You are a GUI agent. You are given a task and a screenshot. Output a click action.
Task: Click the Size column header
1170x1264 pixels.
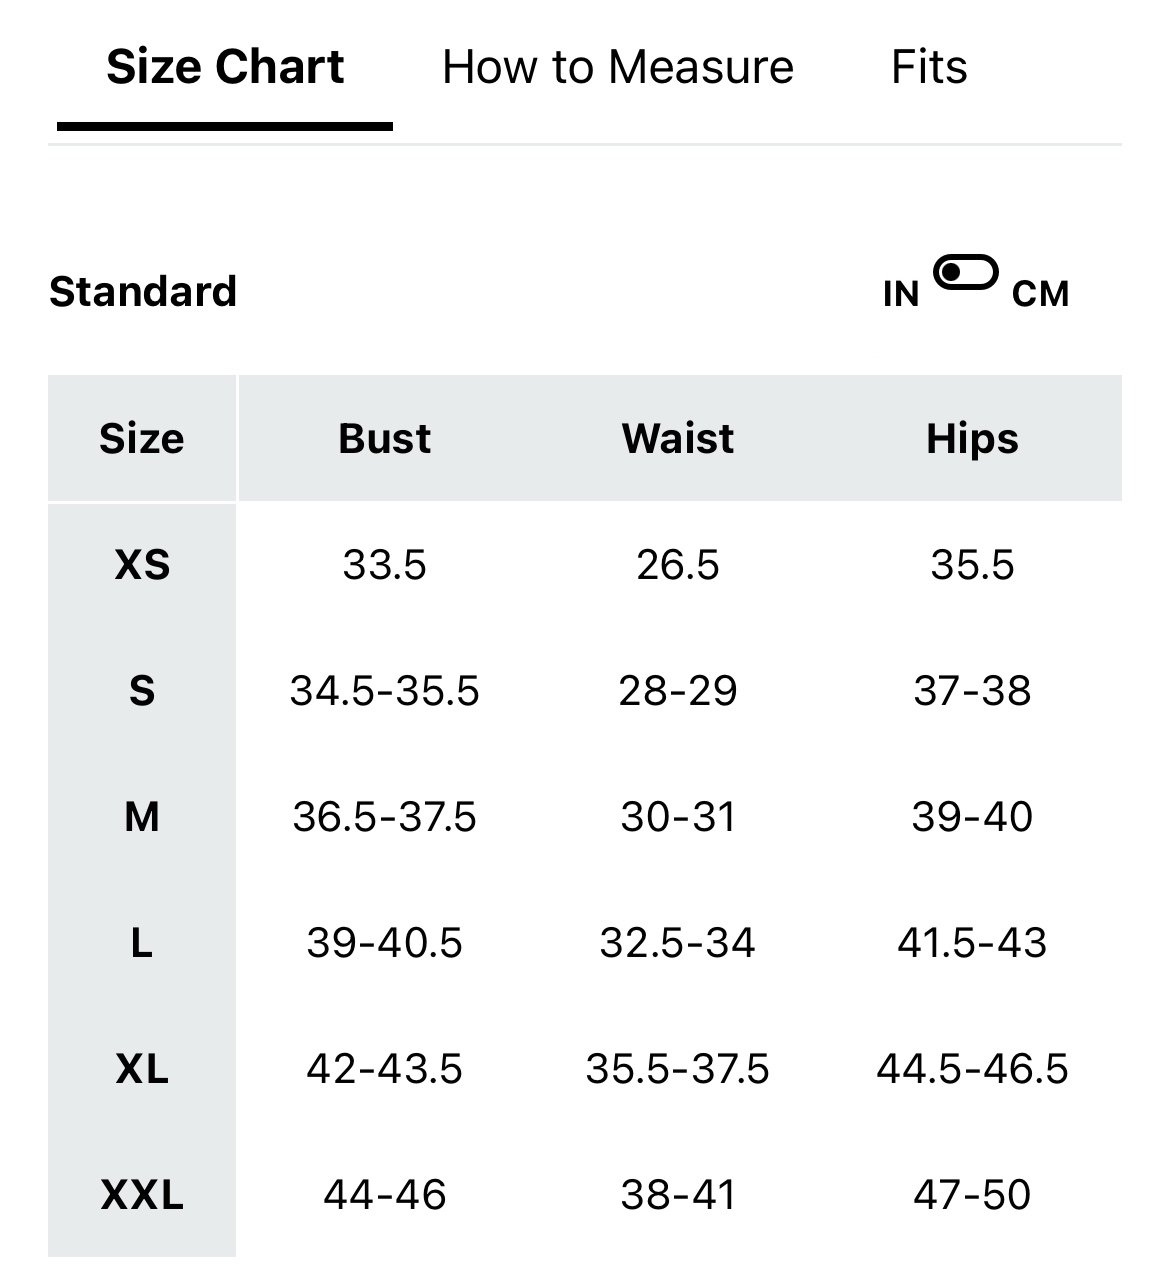(x=142, y=438)
